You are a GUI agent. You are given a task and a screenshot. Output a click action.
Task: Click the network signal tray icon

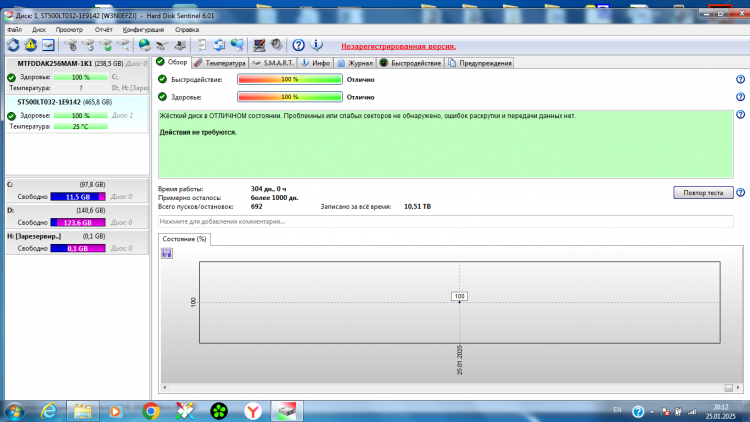click(x=692, y=411)
